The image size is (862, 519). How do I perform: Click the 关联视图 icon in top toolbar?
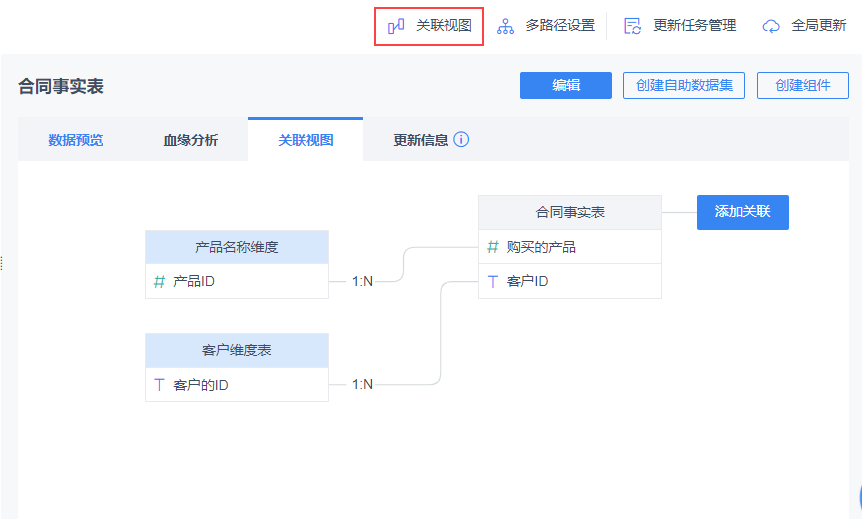(396, 26)
